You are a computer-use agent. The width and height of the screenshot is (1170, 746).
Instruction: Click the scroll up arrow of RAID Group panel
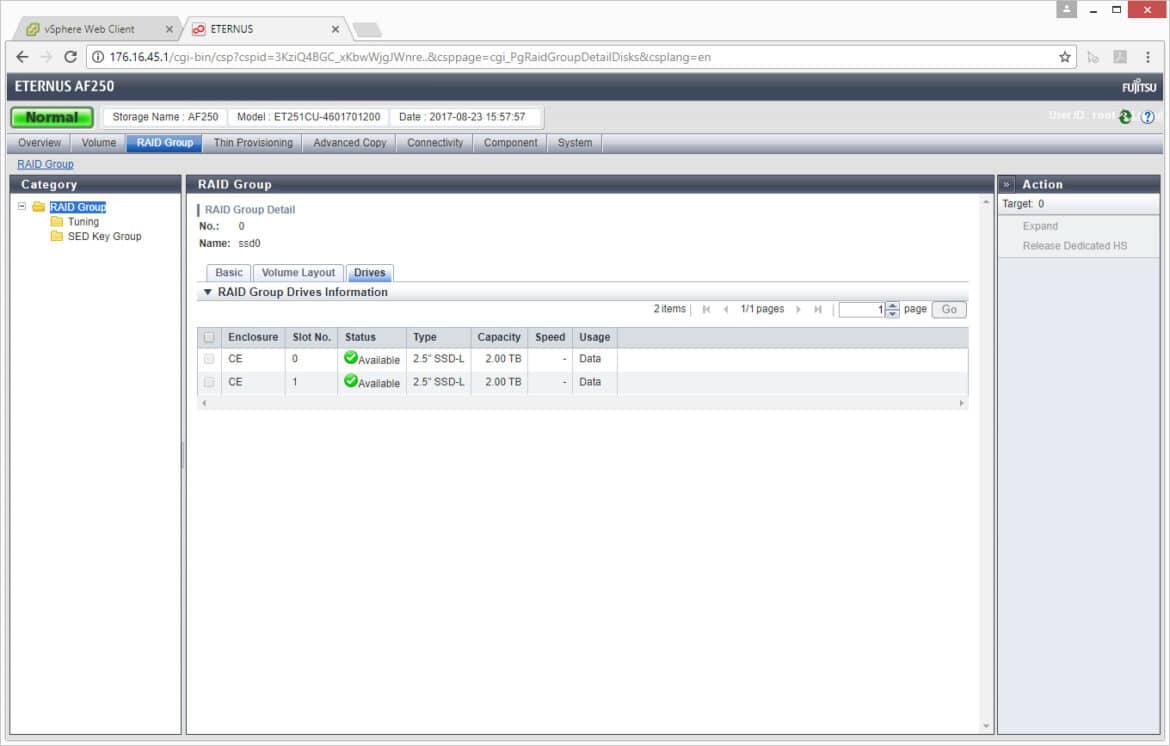click(986, 202)
